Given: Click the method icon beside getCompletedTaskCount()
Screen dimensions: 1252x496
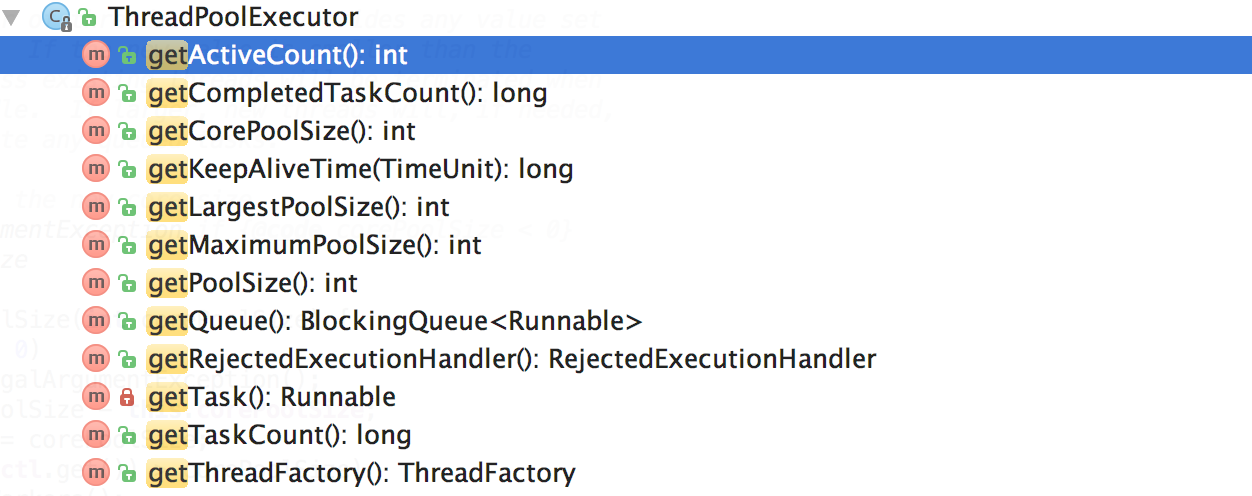Looking at the screenshot, I should pos(96,94).
